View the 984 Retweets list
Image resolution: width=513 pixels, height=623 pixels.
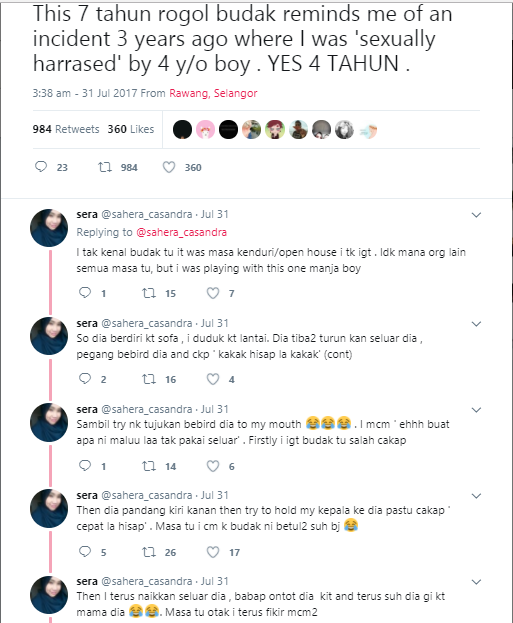pos(66,129)
